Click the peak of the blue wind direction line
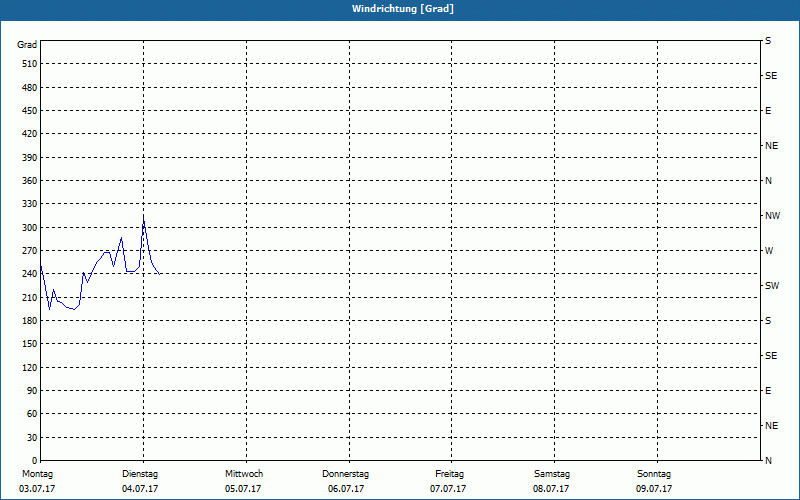Screen dimensions: 800x500 point(143,216)
